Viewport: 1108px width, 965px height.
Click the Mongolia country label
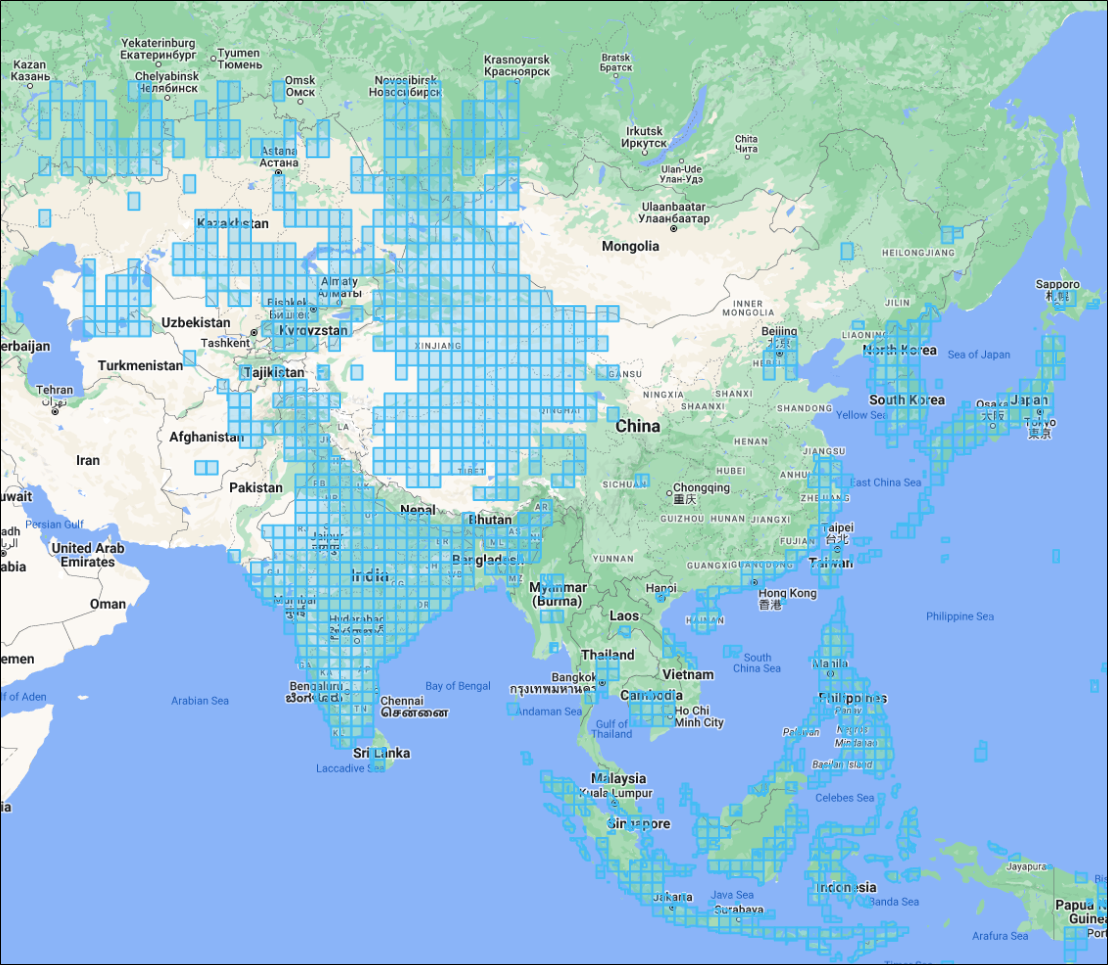click(630, 246)
